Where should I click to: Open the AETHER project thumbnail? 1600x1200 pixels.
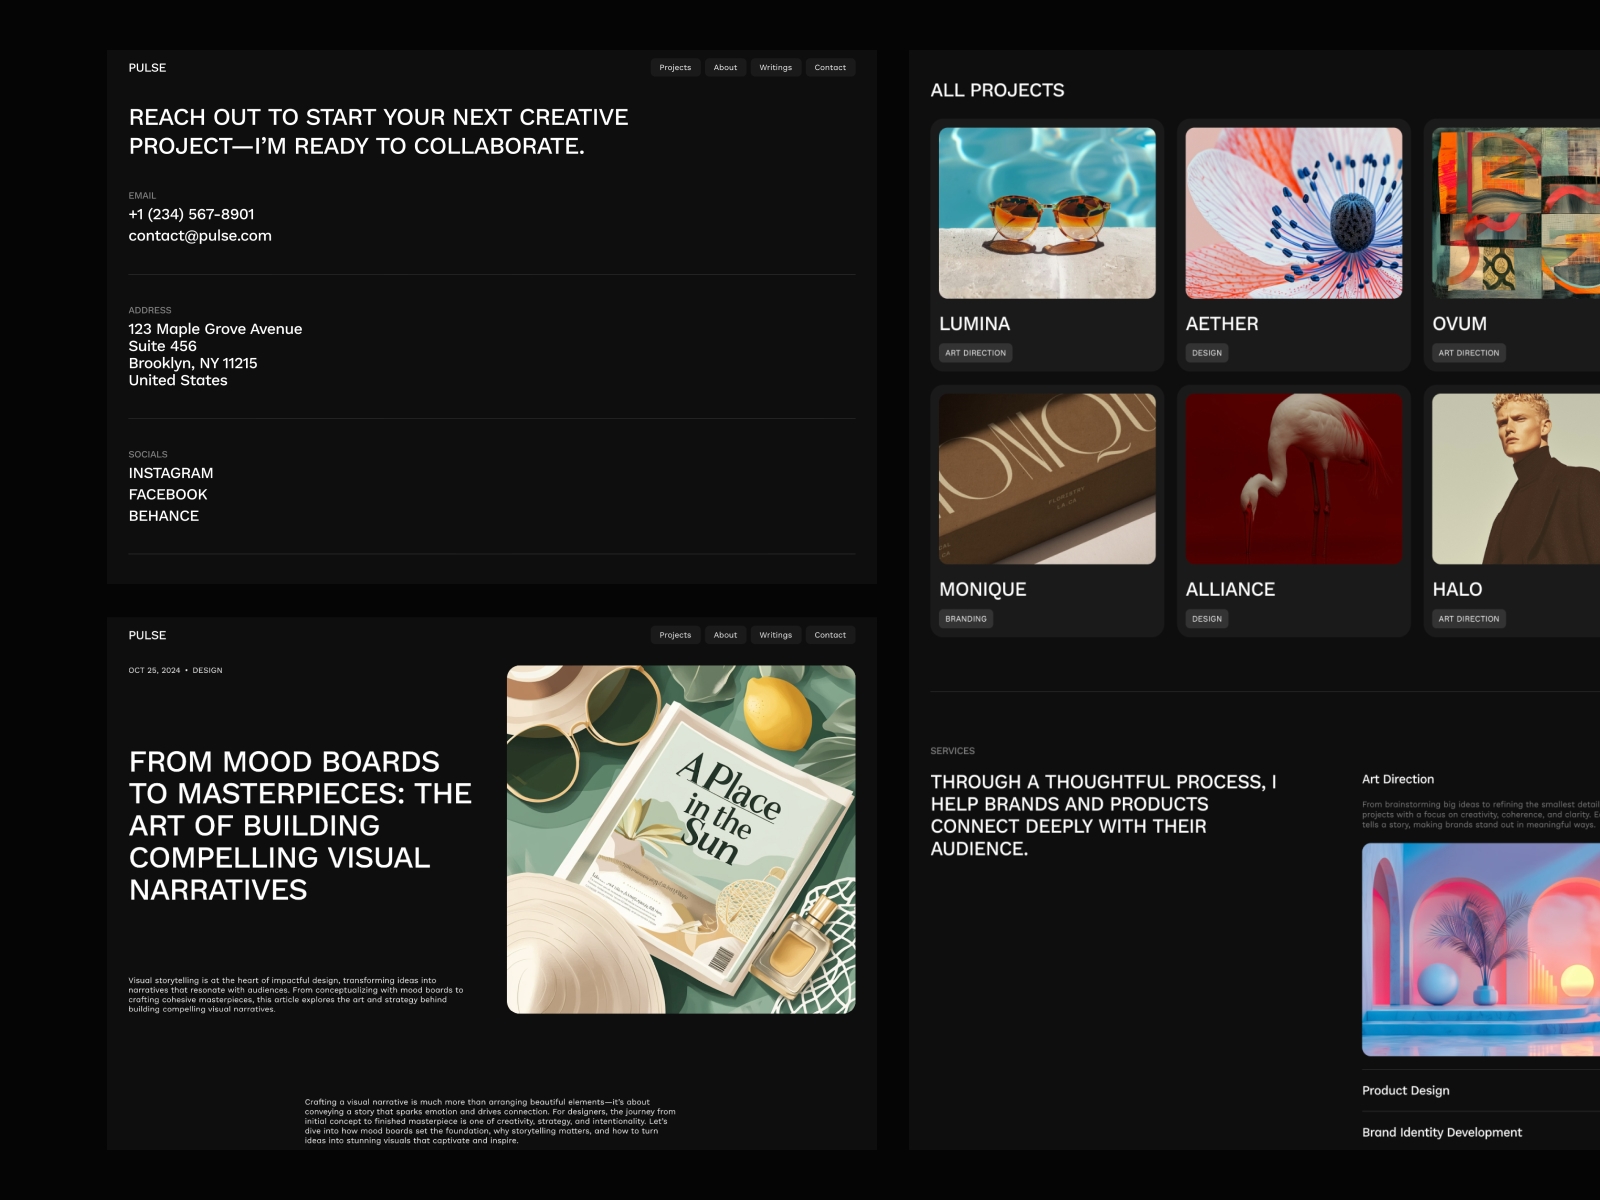1294,210
